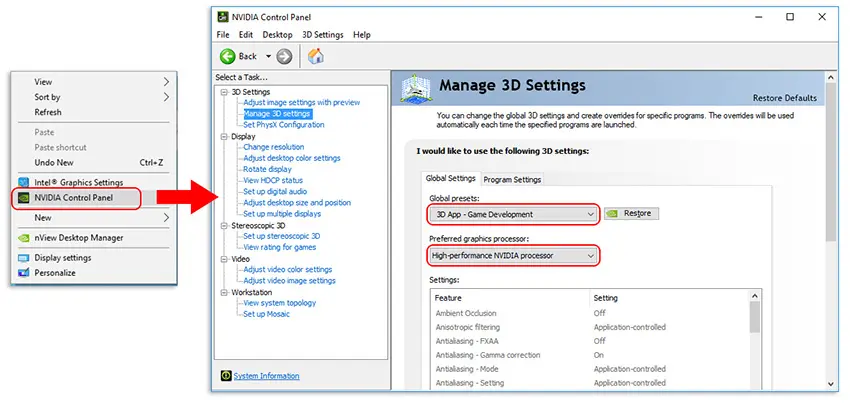Click the Back button label
The width and height of the screenshot is (850, 403).
point(248,56)
